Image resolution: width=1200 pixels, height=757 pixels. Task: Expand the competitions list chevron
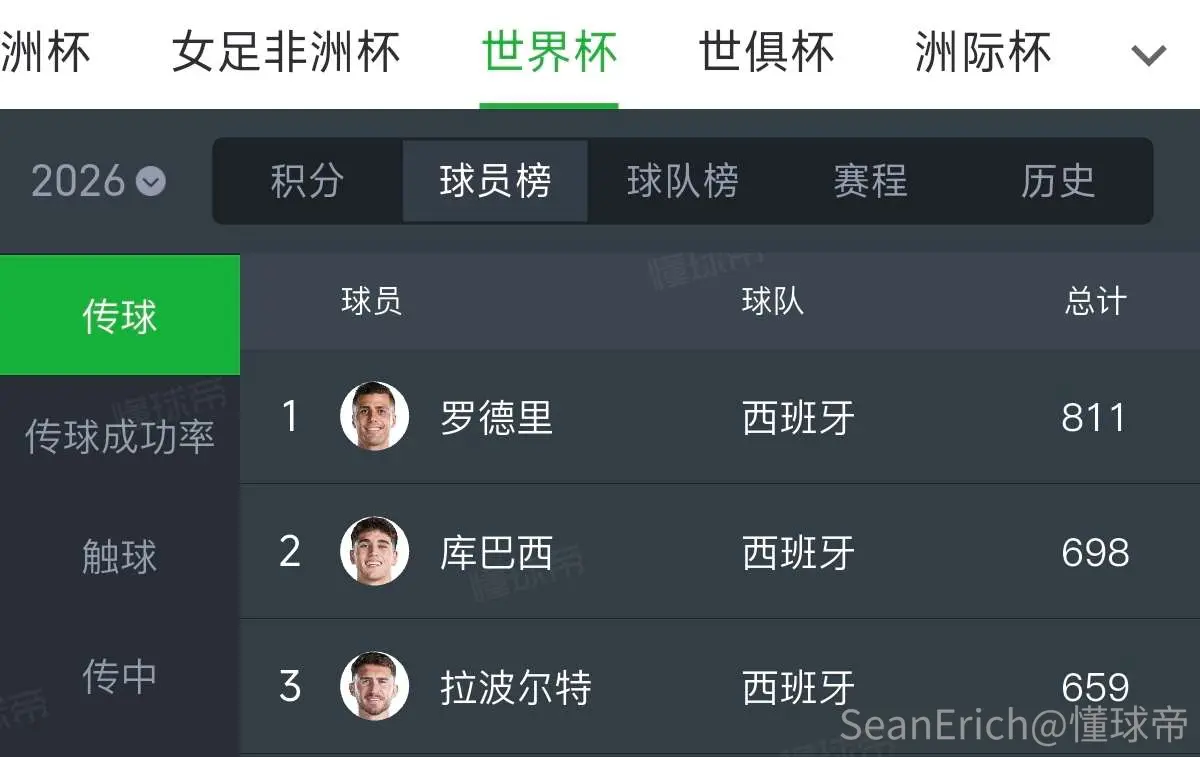1149,54
